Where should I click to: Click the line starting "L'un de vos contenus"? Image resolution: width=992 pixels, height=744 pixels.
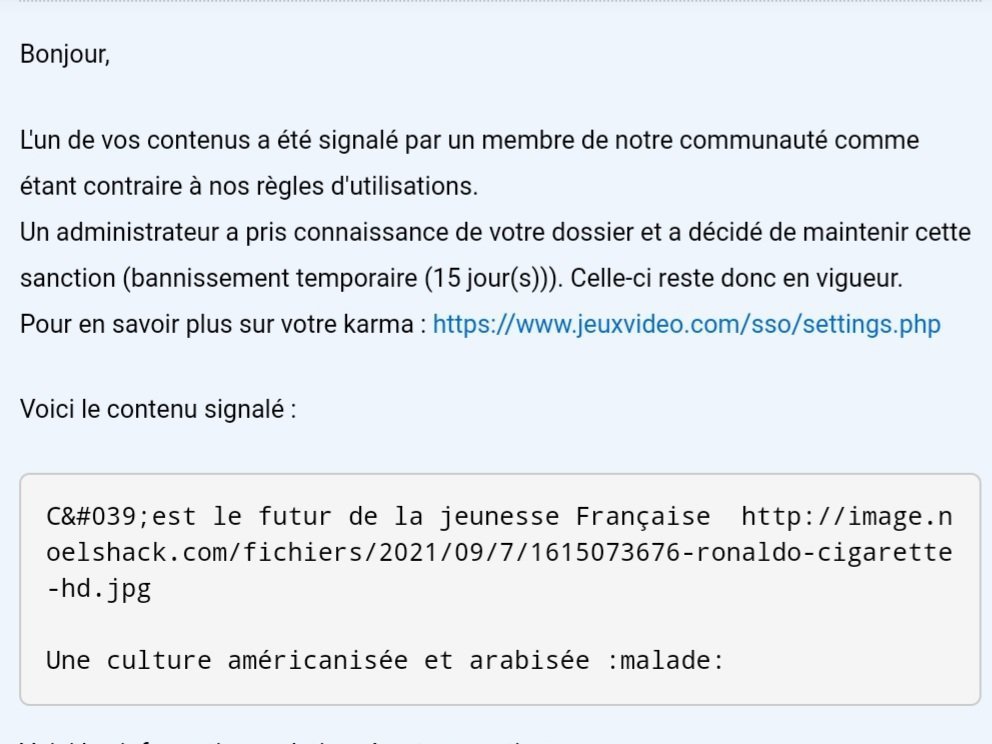pos(469,140)
